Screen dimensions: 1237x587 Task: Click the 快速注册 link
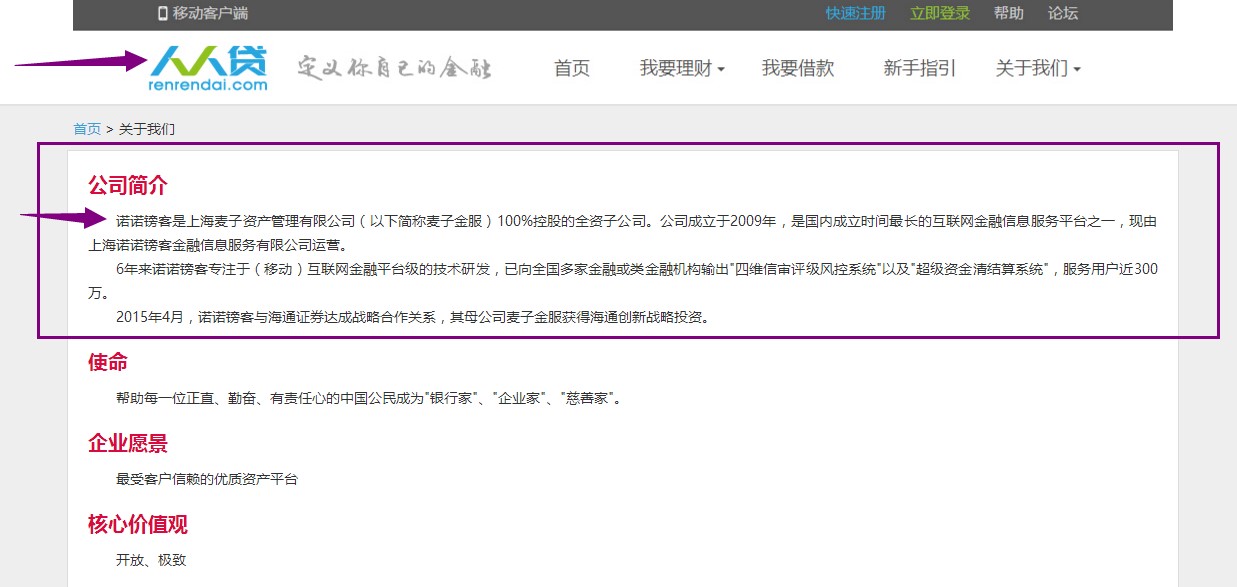(855, 13)
